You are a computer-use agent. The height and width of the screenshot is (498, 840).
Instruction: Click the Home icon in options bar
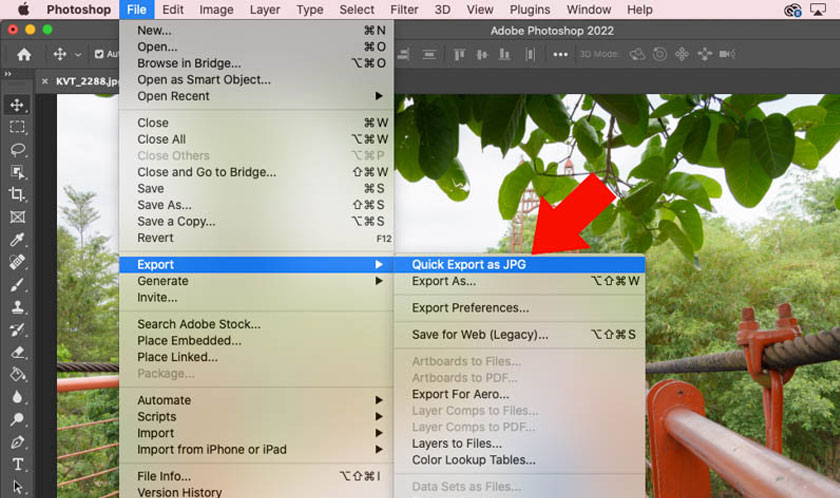pyautogui.click(x=24, y=55)
